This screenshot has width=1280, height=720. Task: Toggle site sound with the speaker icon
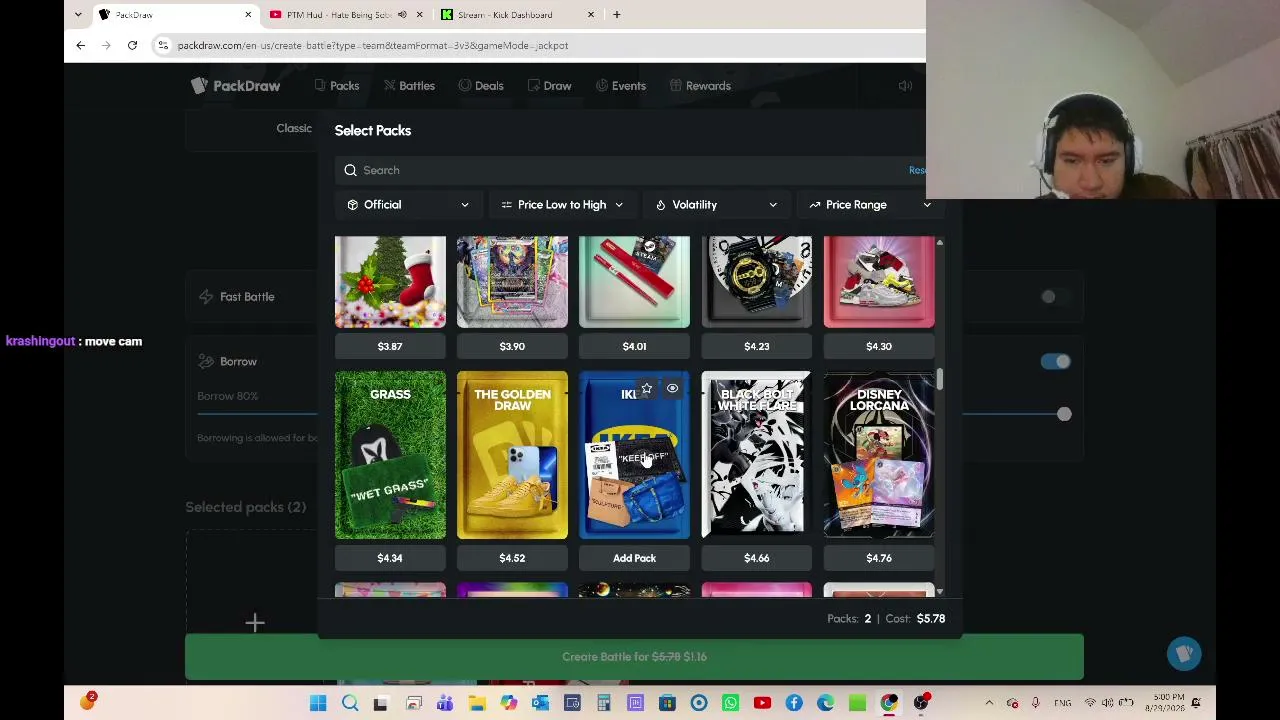tap(905, 86)
